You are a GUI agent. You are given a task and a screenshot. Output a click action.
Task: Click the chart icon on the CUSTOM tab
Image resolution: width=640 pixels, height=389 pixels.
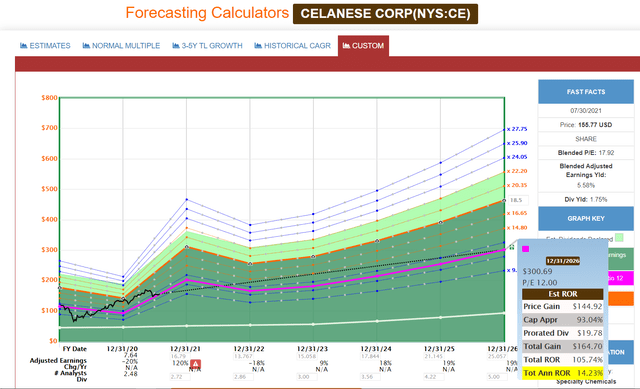pos(346,46)
